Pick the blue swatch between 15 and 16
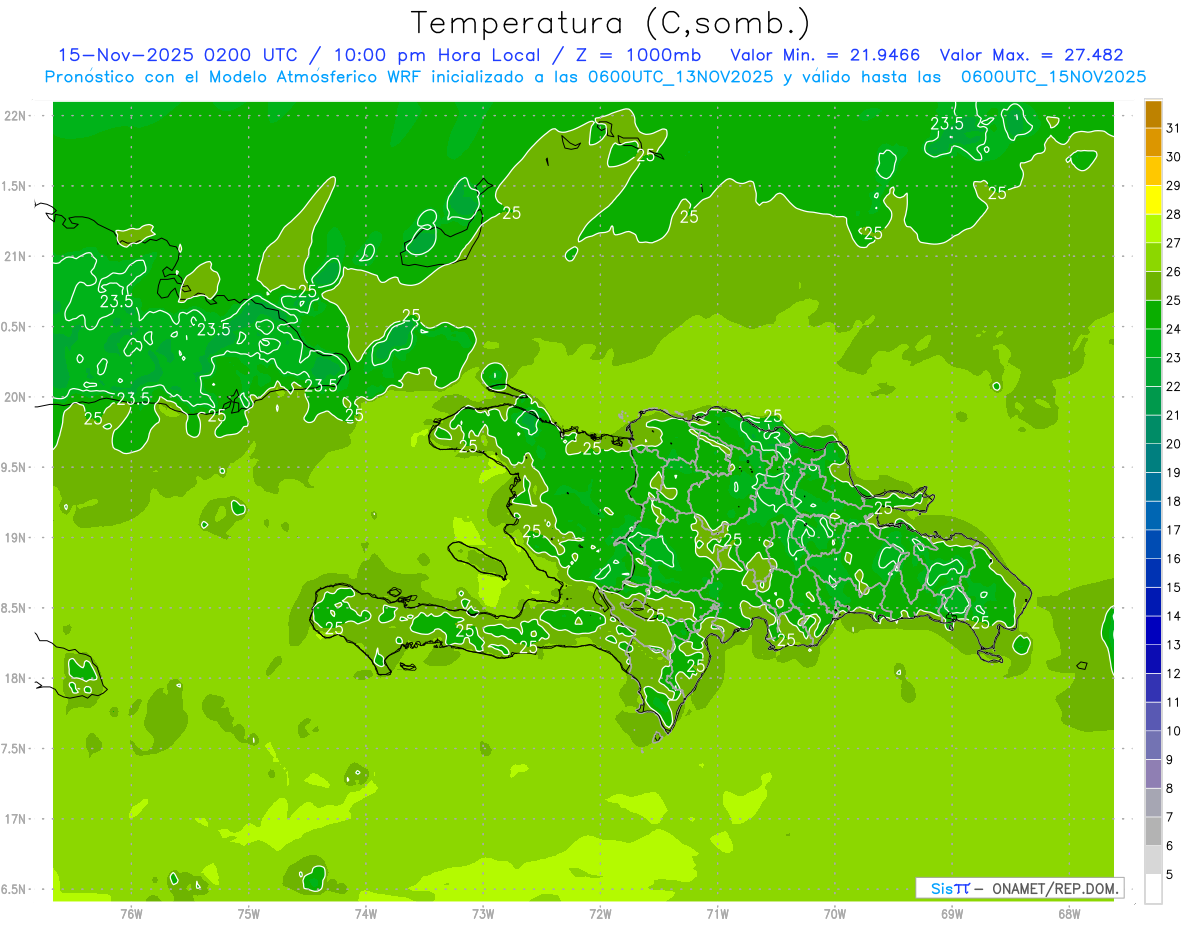This screenshot has width=1200, height=927. (1153, 573)
